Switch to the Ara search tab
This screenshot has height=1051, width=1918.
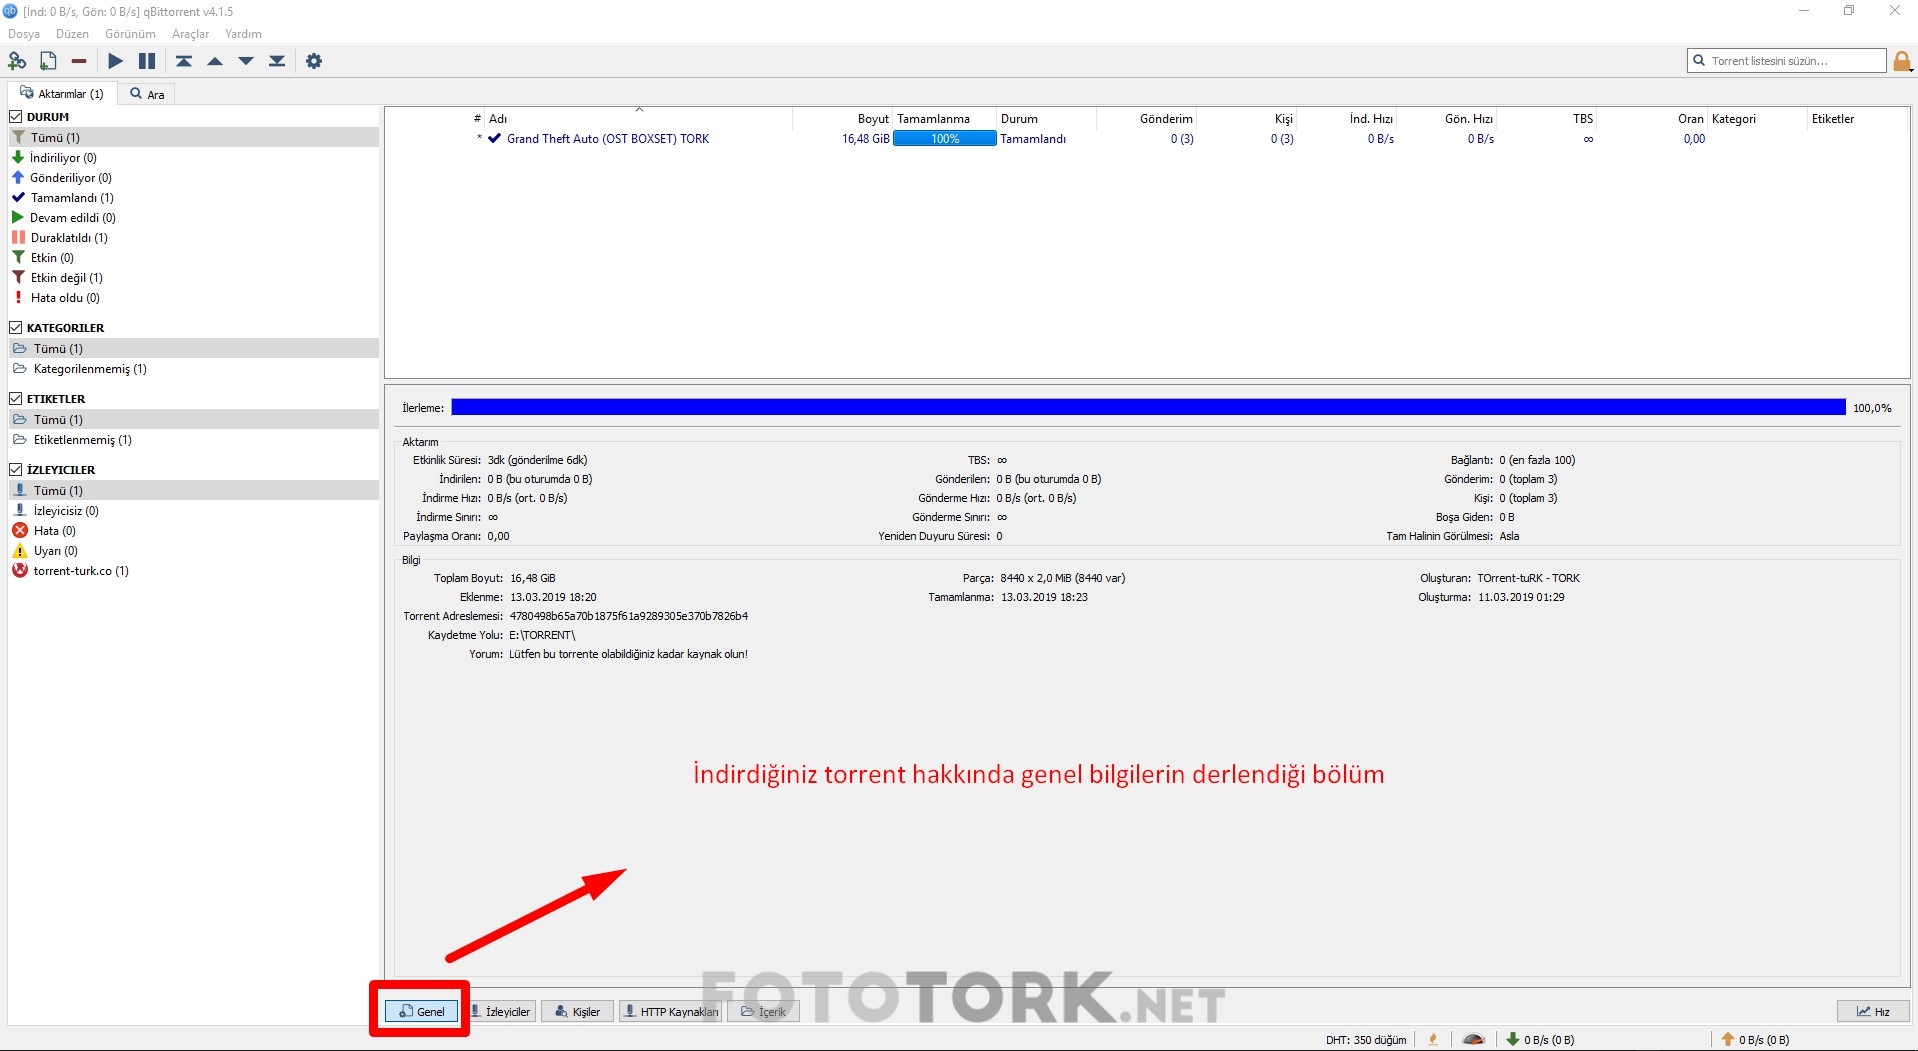(x=147, y=94)
